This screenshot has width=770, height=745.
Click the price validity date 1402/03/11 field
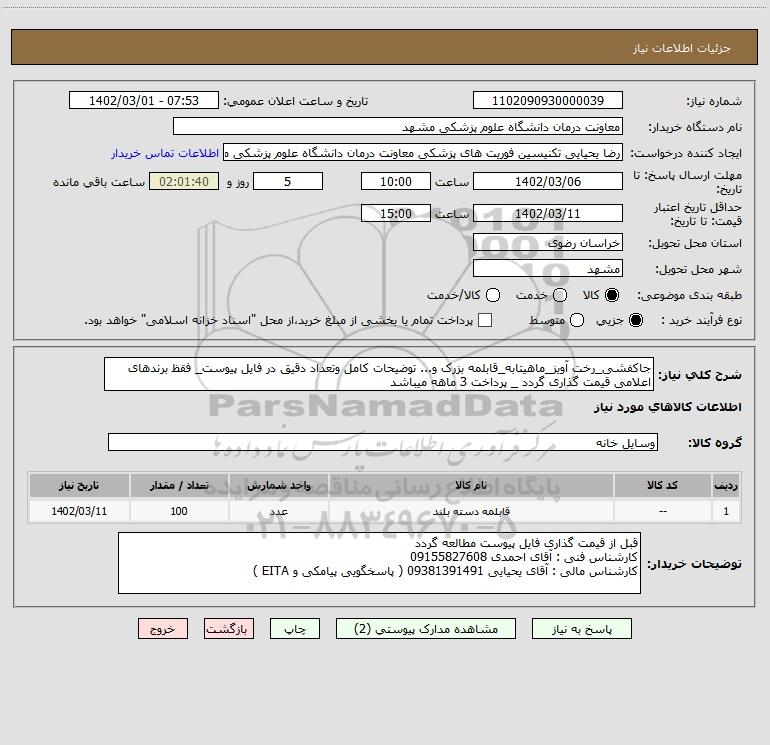point(548,213)
